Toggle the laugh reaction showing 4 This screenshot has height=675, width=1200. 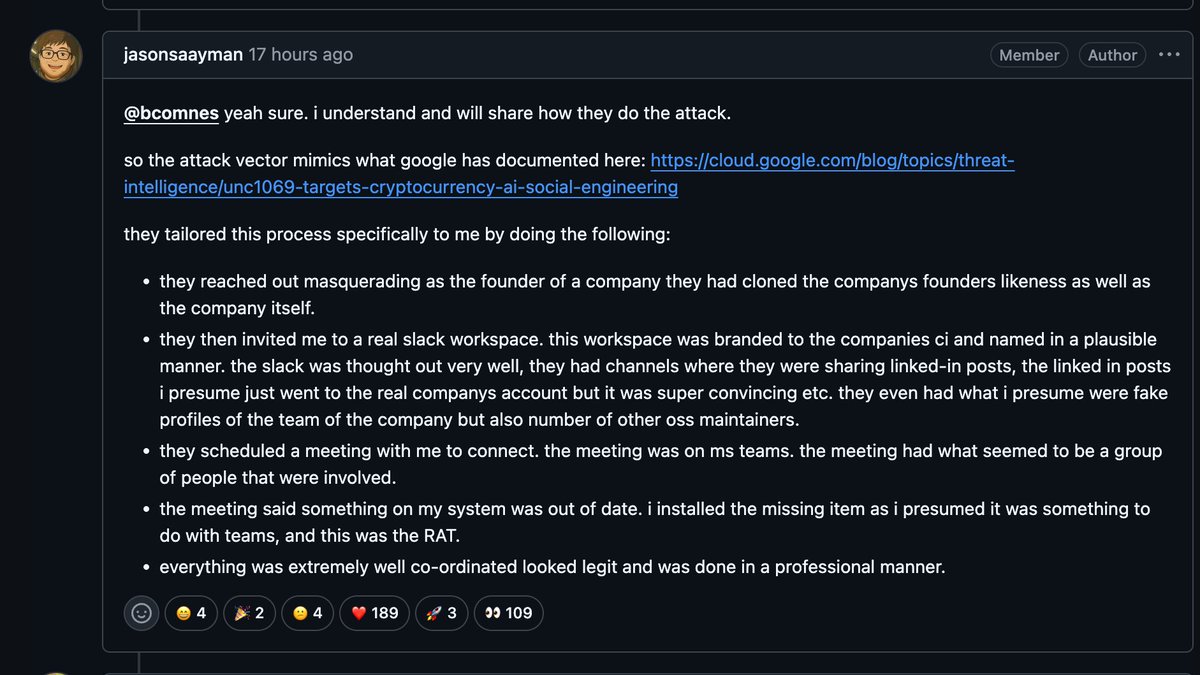coord(191,613)
